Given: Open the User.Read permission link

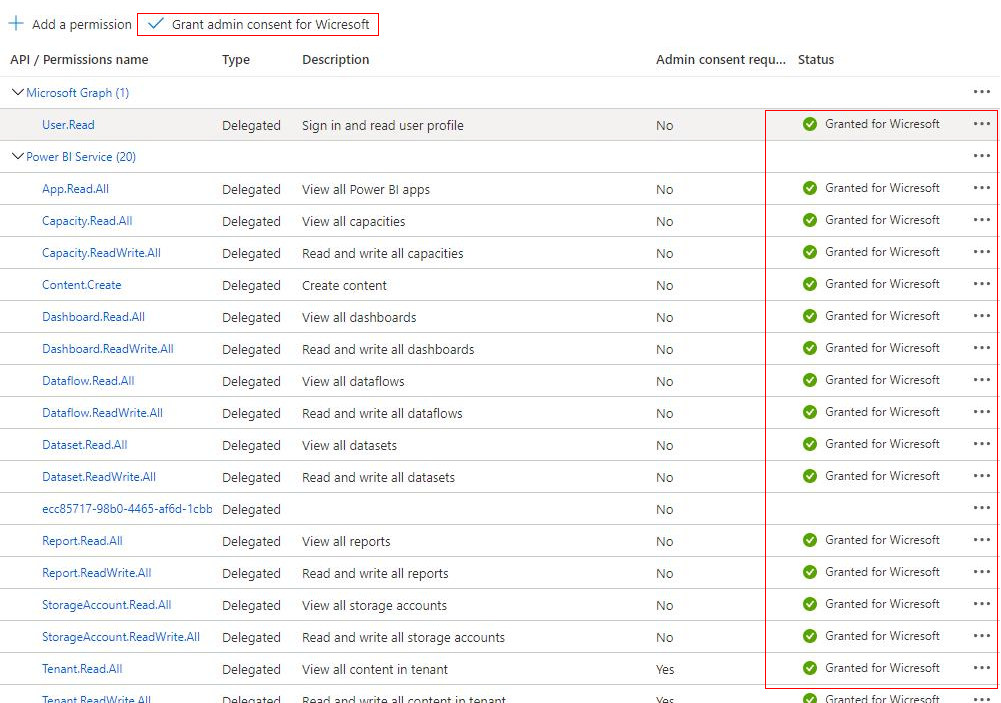Looking at the screenshot, I should (68, 125).
